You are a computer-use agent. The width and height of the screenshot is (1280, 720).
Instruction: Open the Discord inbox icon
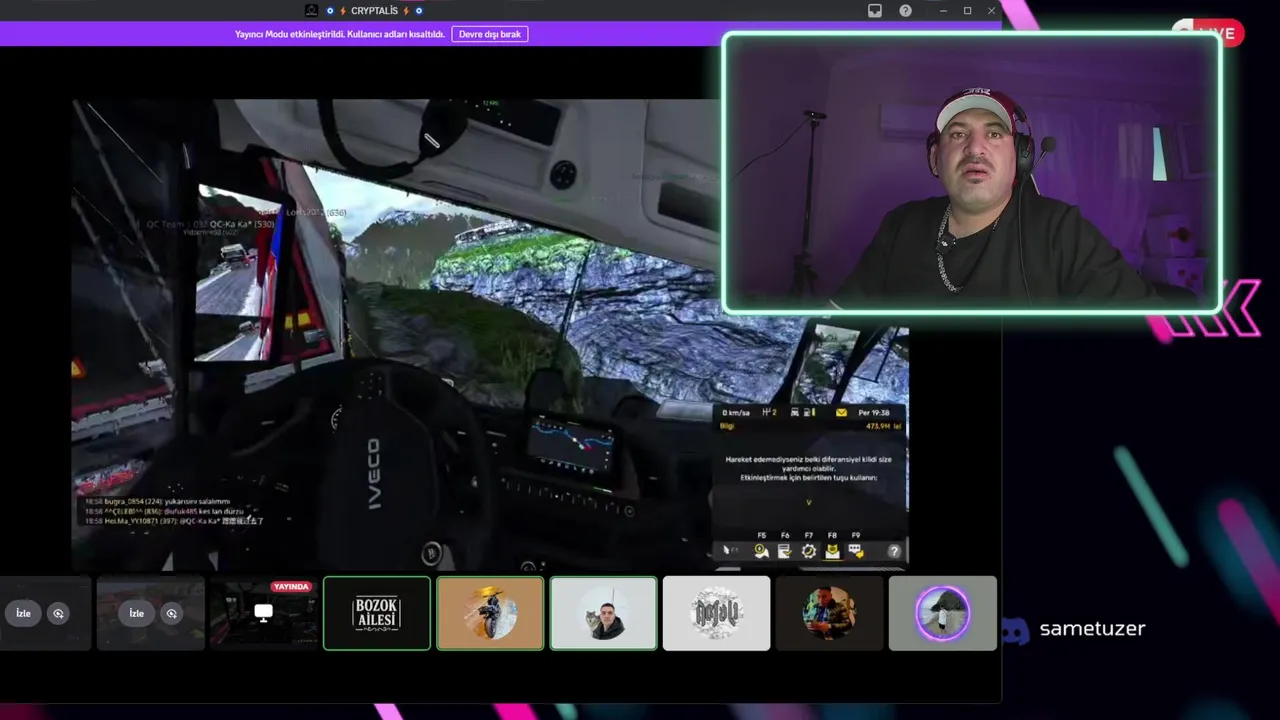coord(875,11)
